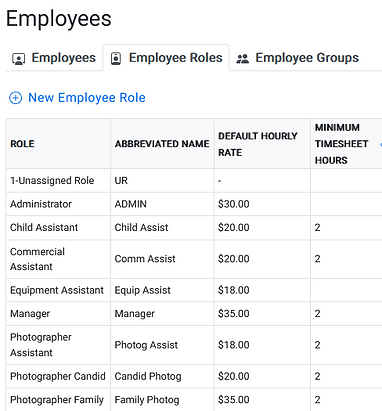This screenshot has width=382, height=411.
Task: Click the $35.00 rate for Manager
Action: point(234,314)
